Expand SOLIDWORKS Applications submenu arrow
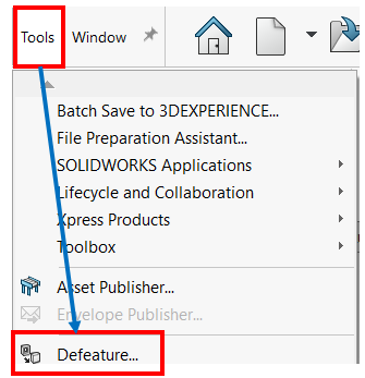Screen dimensions: 365x378 click(x=341, y=164)
